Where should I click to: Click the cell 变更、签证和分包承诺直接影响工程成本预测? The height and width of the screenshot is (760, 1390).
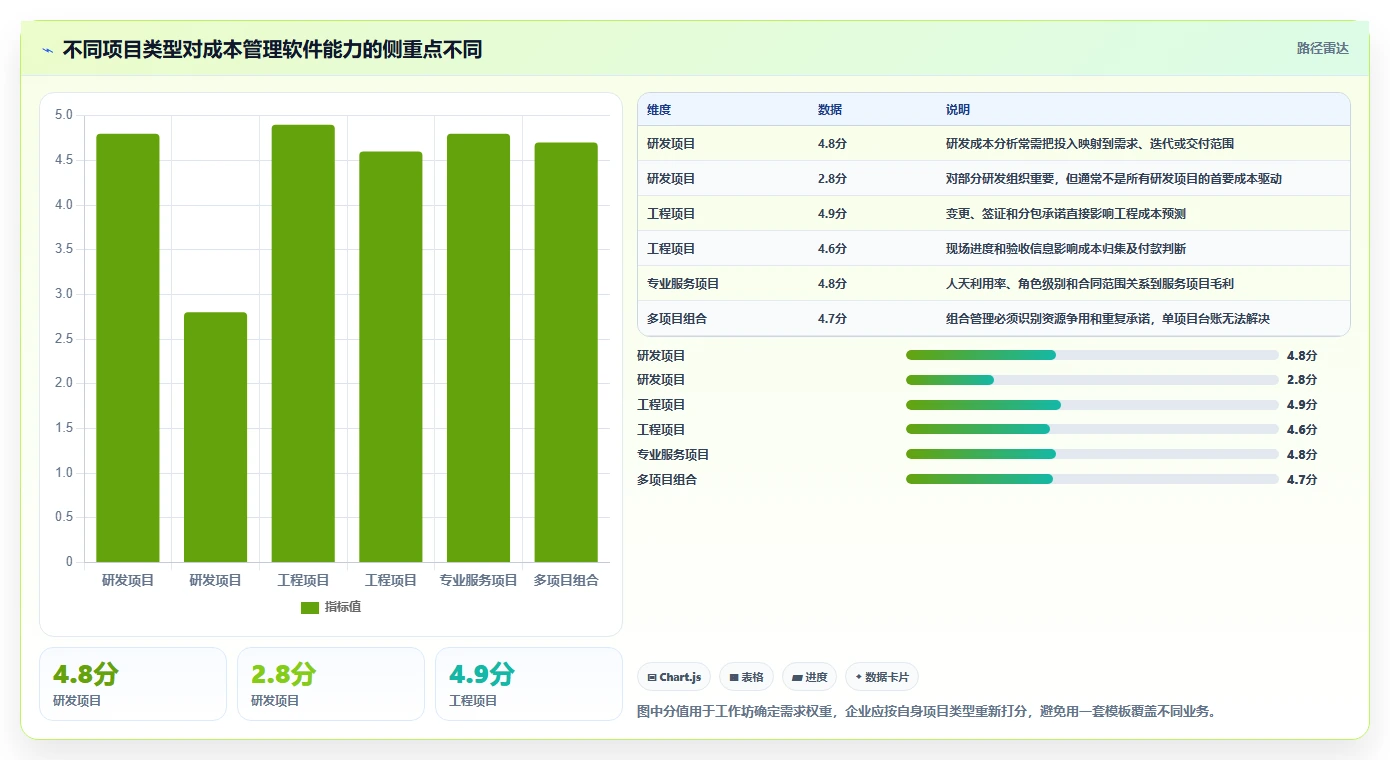pyautogui.click(x=1066, y=214)
